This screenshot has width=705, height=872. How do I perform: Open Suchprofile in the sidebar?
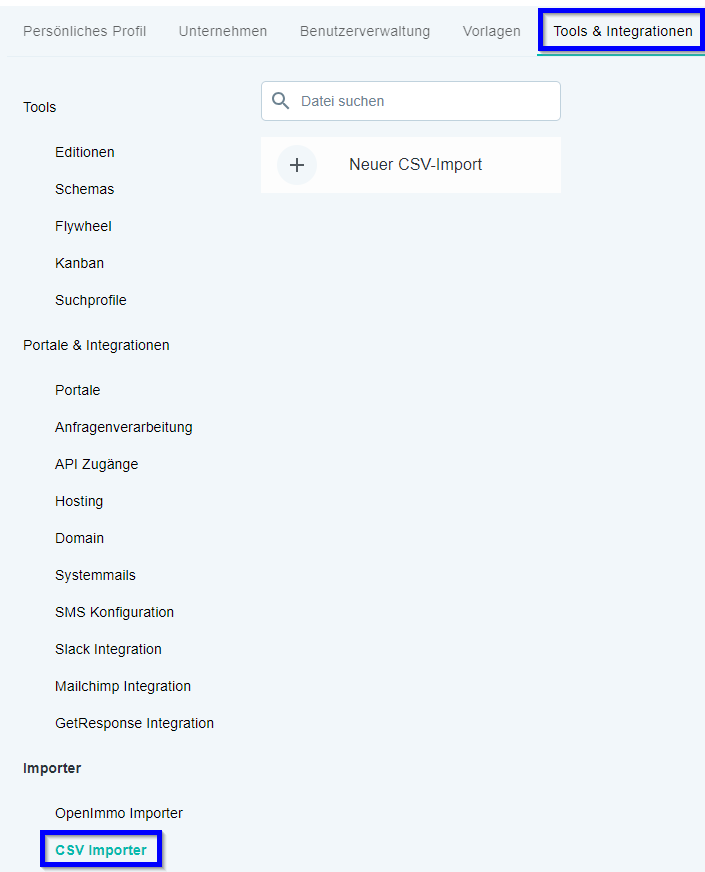(91, 300)
